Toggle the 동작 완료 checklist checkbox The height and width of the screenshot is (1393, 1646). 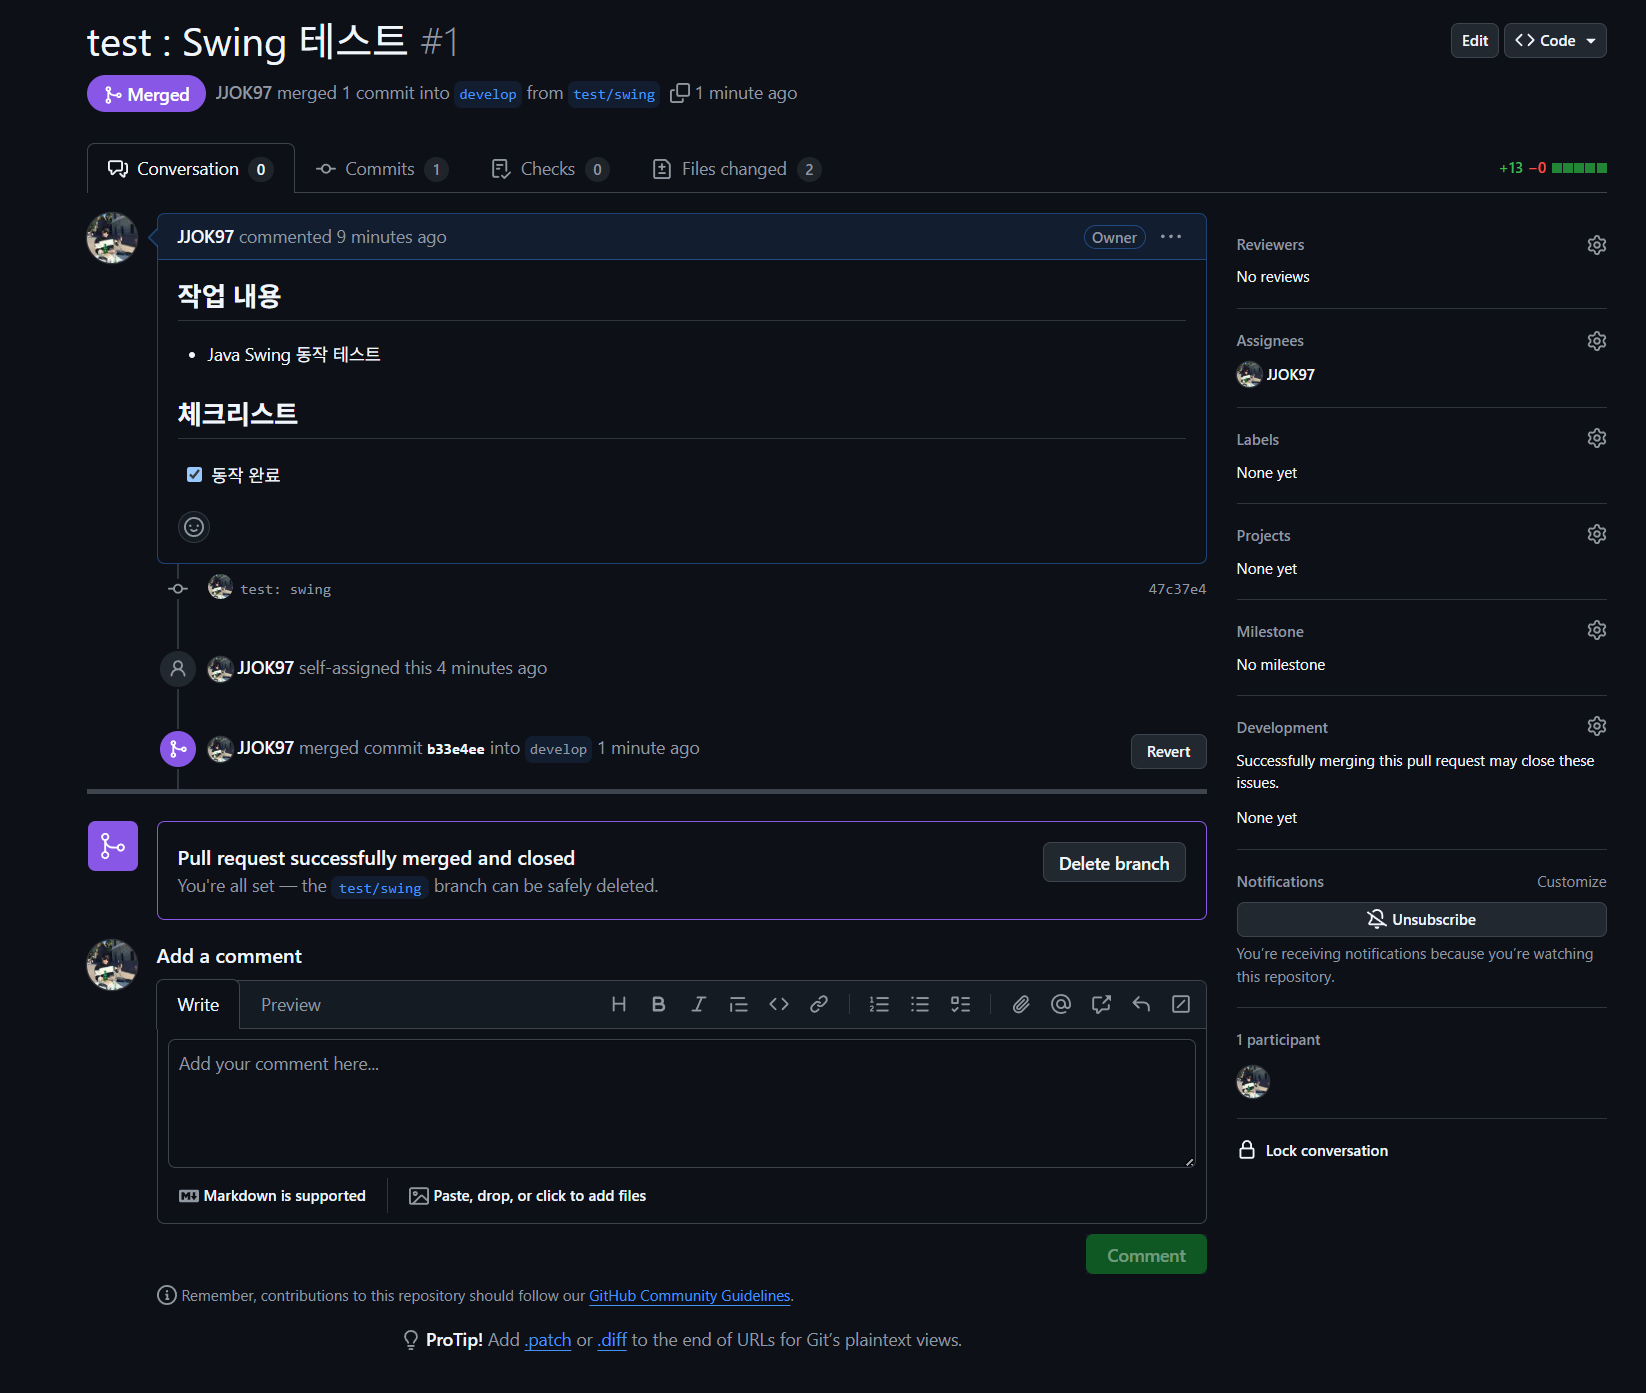click(x=194, y=474)
